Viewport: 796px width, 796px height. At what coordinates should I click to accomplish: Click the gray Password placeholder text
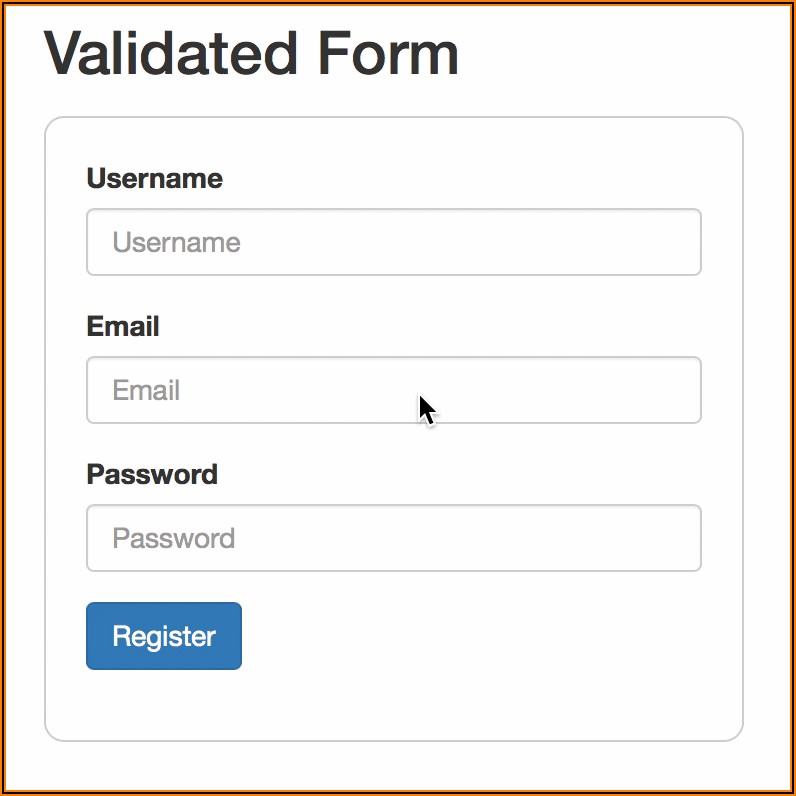coord(173,538)
